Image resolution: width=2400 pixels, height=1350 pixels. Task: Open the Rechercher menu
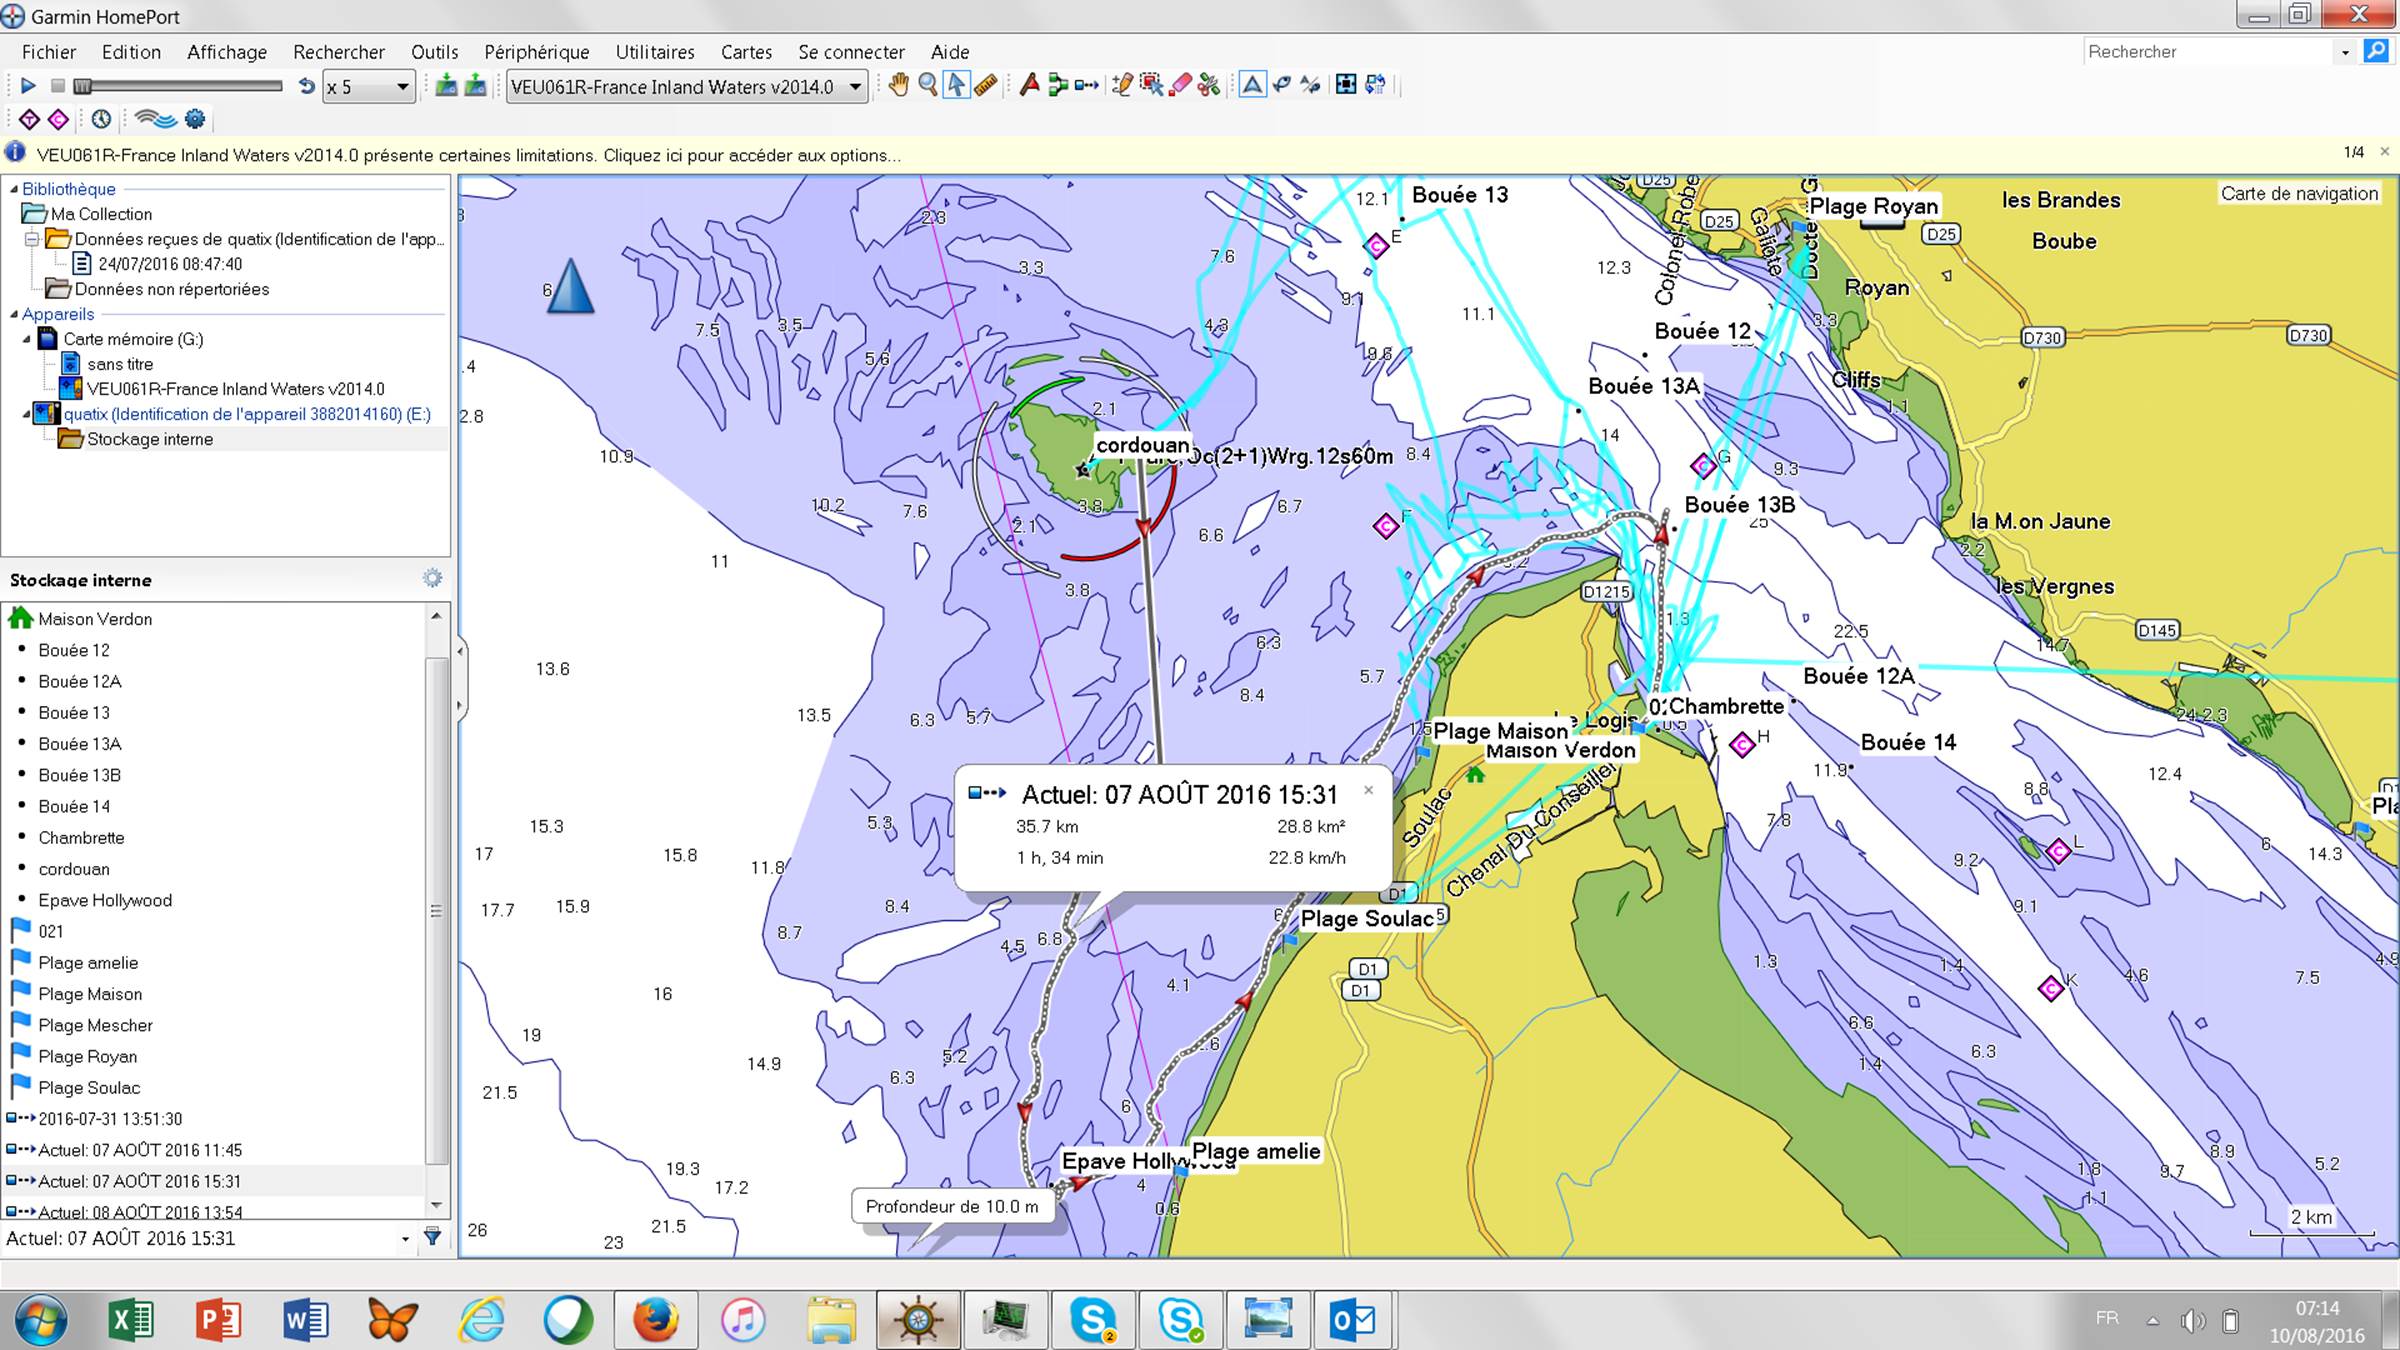pos(339,52)
